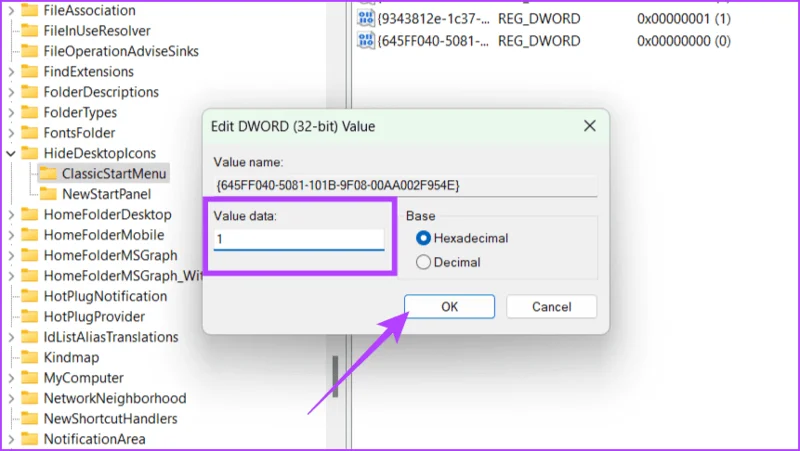The image size is (800, 451).
Task: Close the Edit DWORD dialog with X
Action: 590,126
